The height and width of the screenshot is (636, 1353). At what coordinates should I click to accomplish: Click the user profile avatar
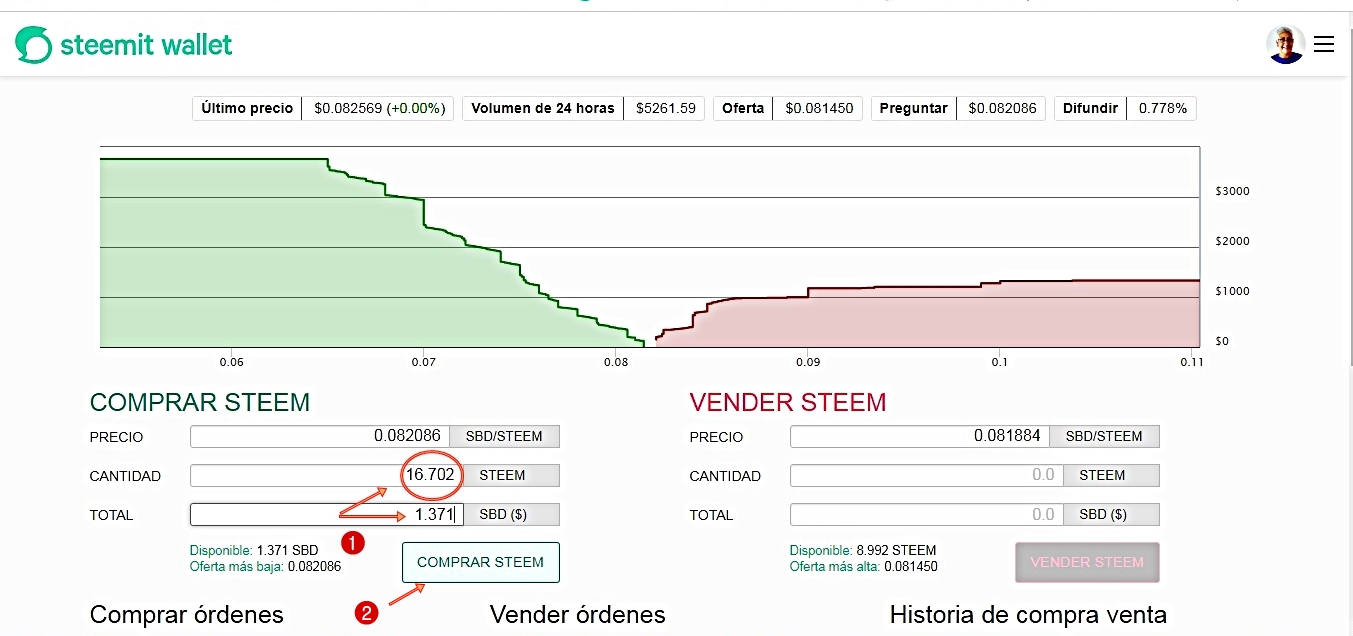click(1285, 44)
